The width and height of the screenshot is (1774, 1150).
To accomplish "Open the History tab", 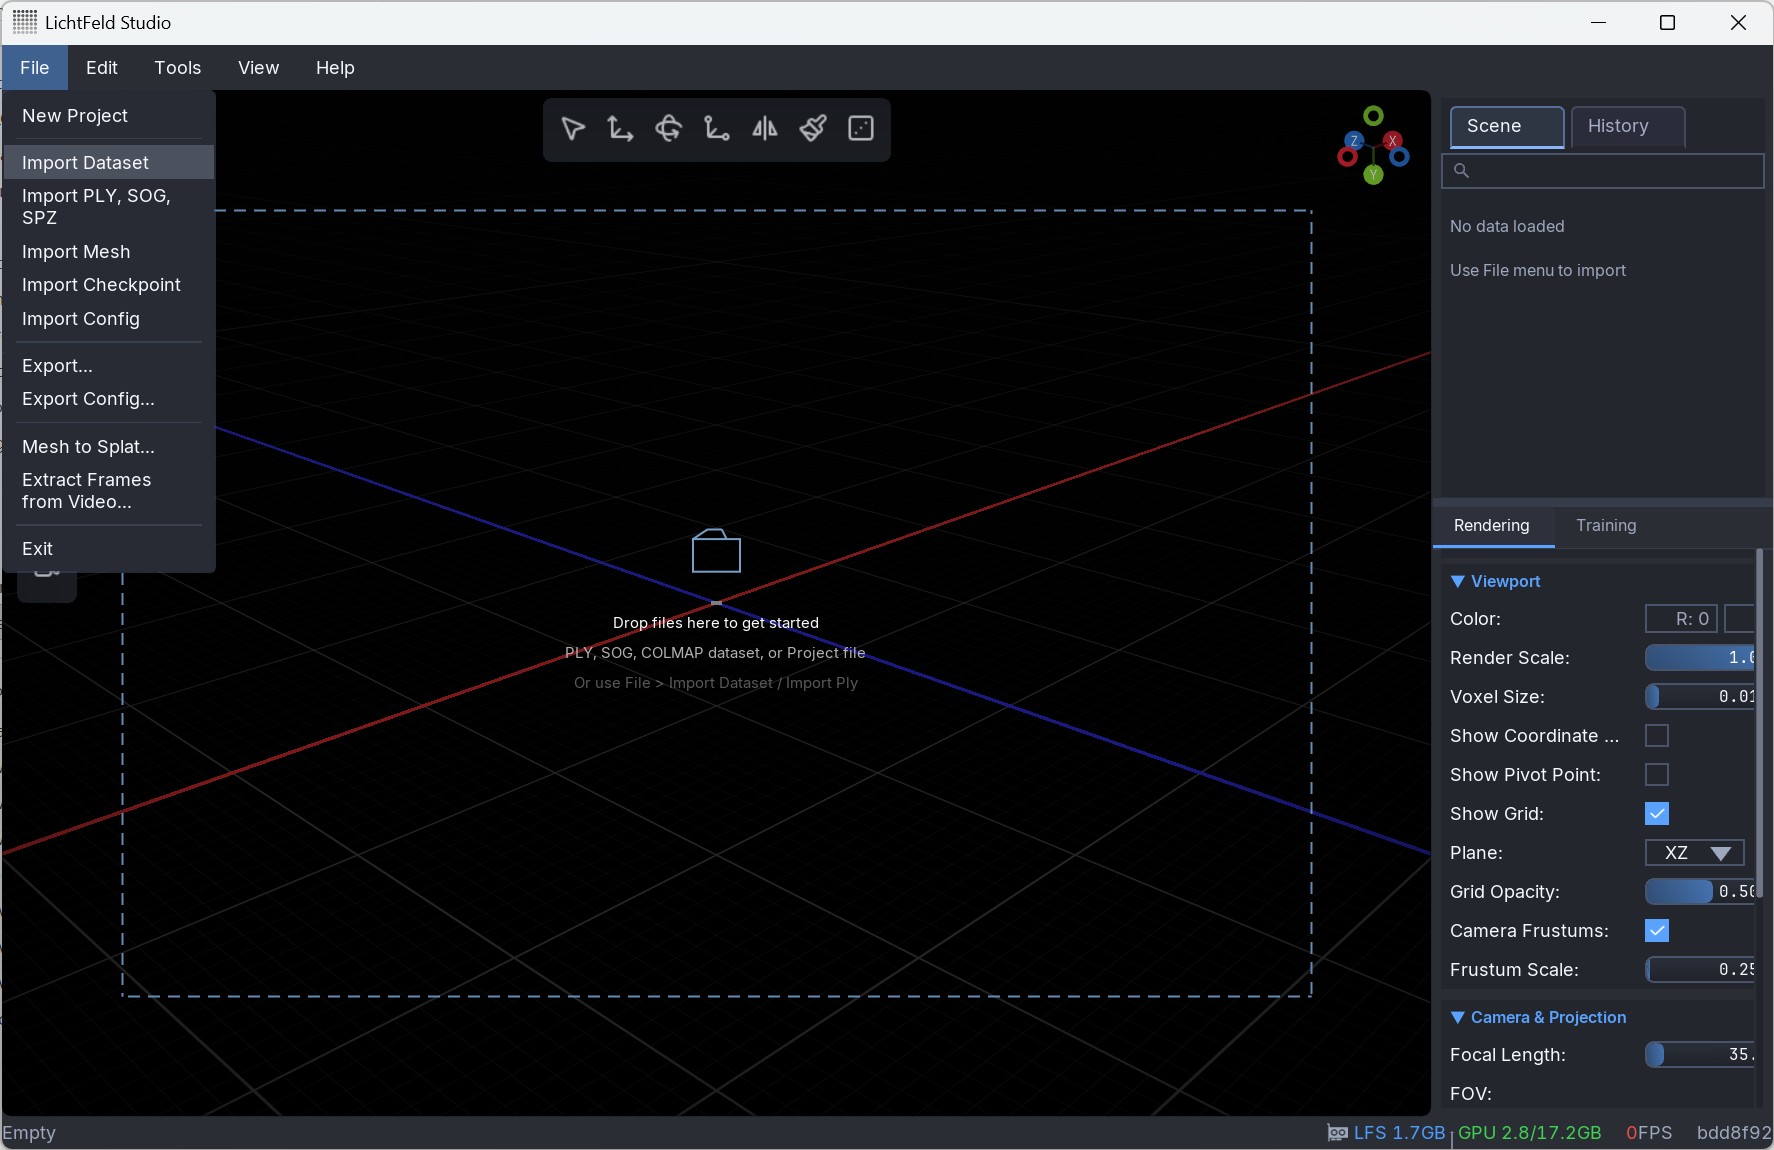I will (x=1627, y=127).
